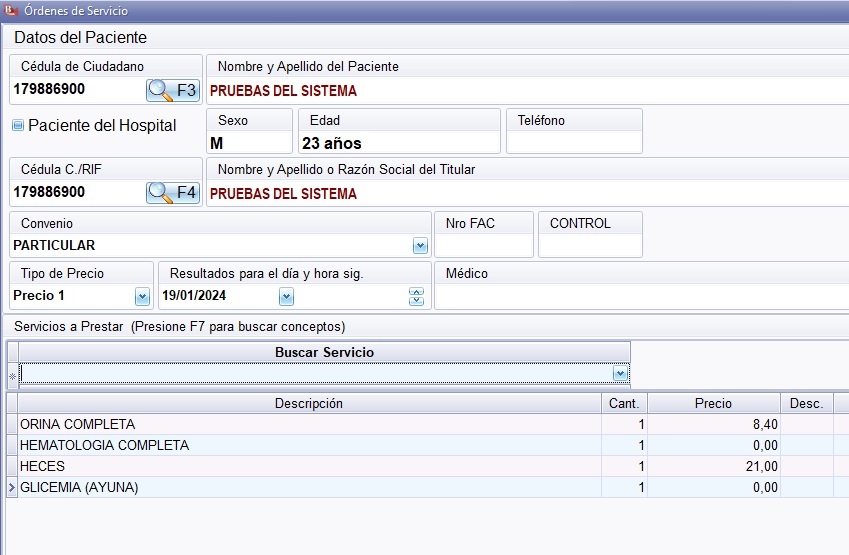
Task: Open the date picker for 19/01/2024
Action: click(x=286, y=297)
